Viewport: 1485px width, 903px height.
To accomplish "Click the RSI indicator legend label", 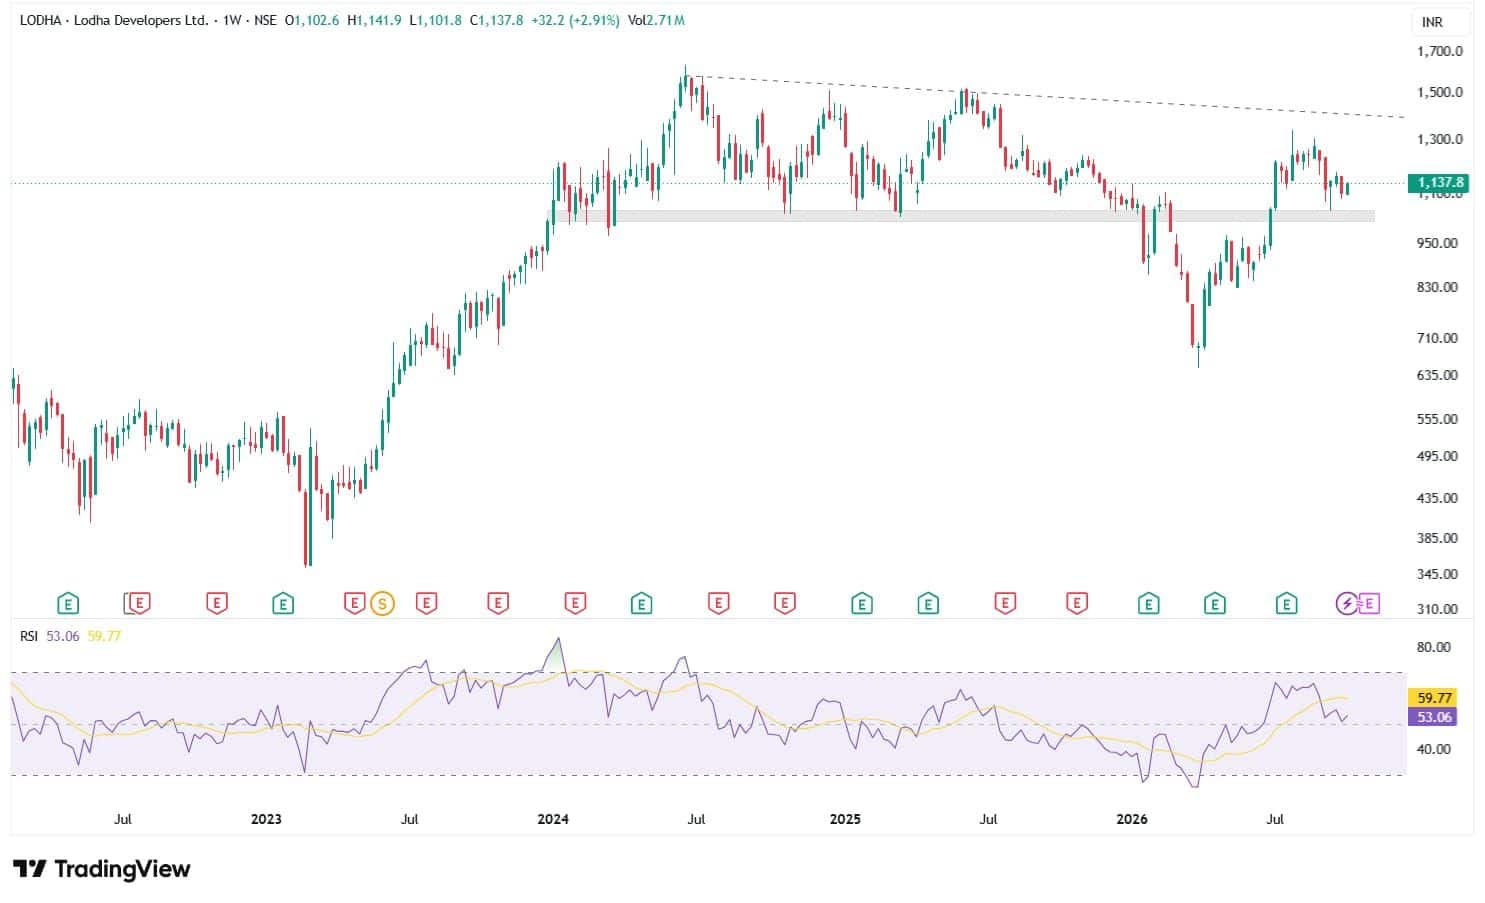I will pos(29,636).
